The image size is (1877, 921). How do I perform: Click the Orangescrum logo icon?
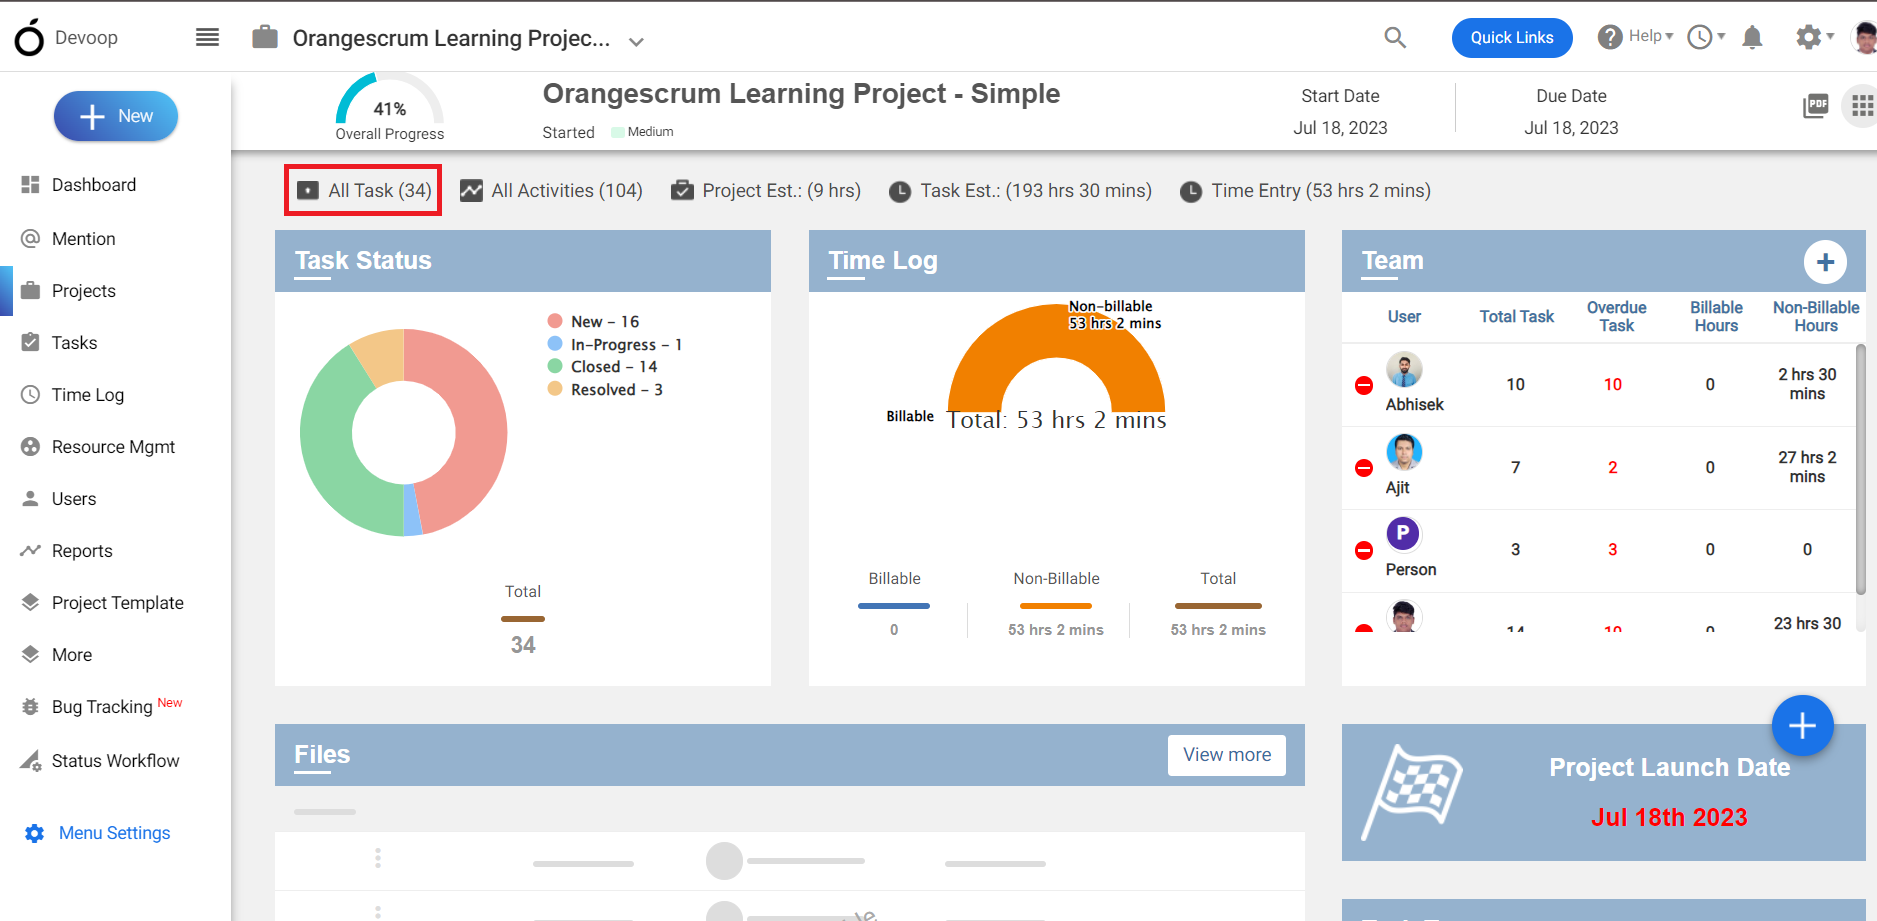29,37
